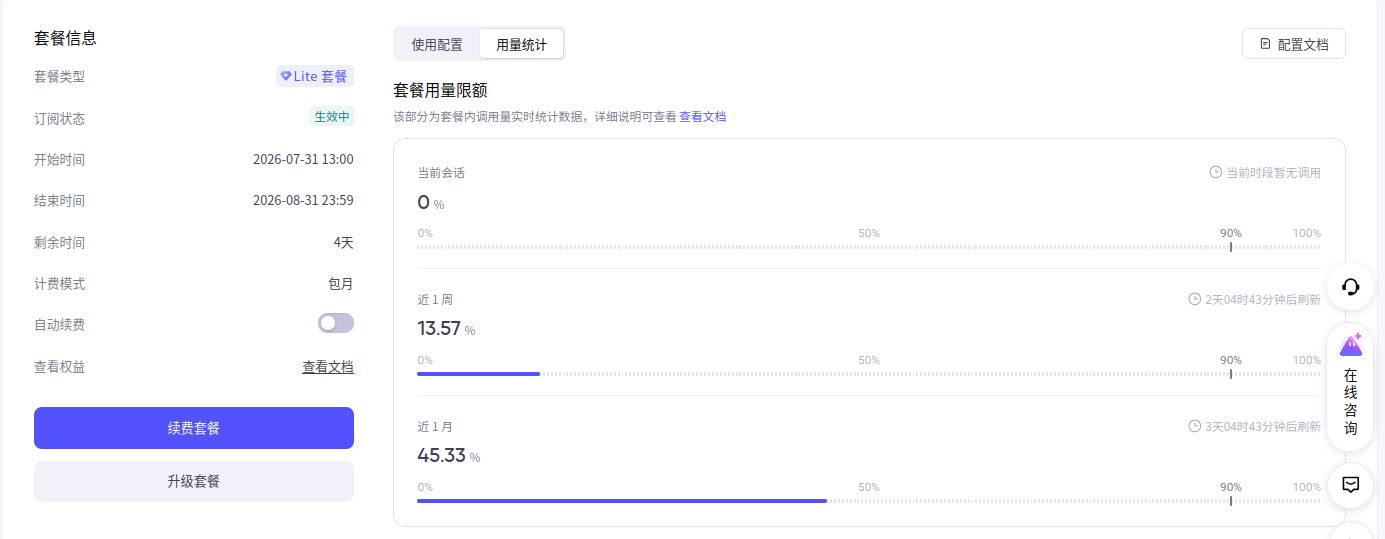The height and width of the screenshot is (539, 1385).
Task: Open 查看文档 link next to 查看权益
Action: [x=328, y=367]
